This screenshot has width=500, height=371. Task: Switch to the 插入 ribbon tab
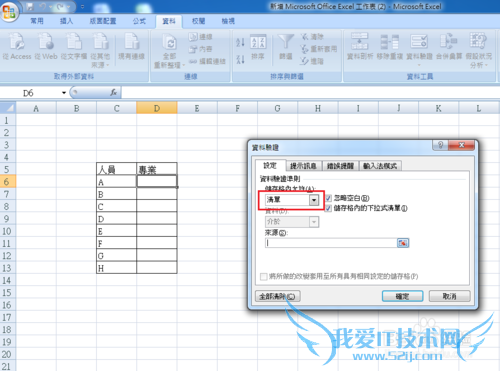pos(66,21)
